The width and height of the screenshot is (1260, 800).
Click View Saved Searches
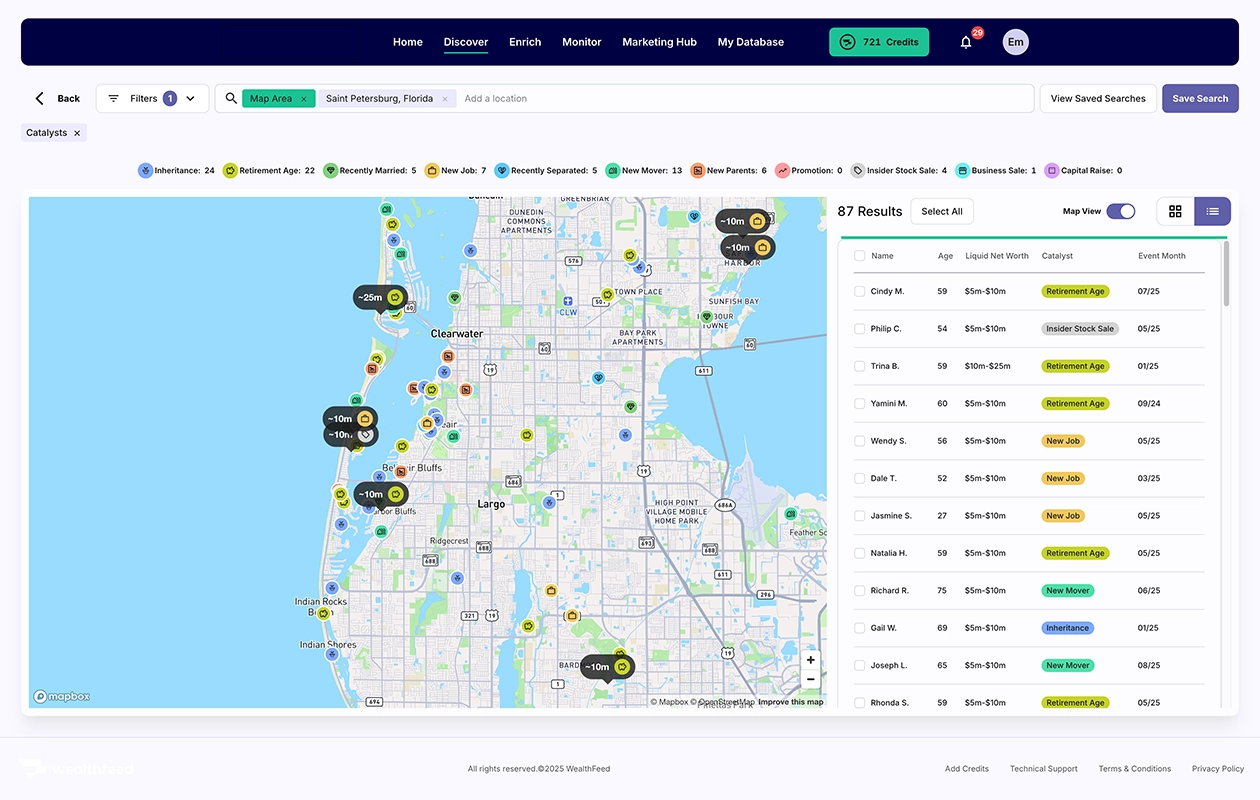pyautogui.click(x=1098, y=98)
